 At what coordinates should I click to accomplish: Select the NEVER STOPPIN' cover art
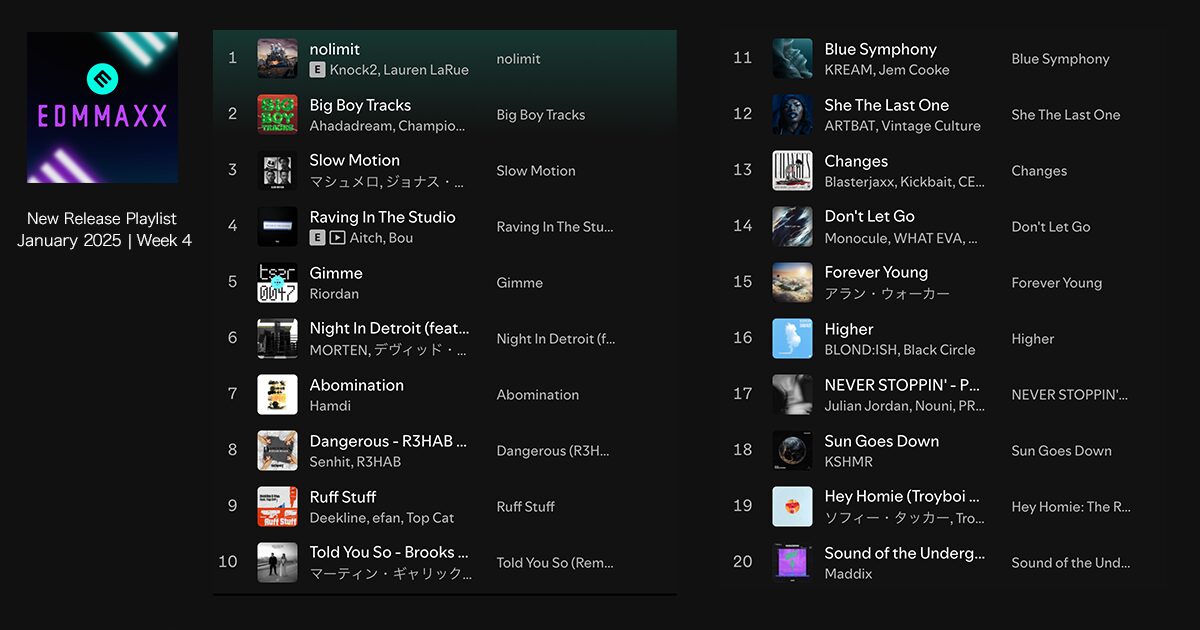[x=792, y=395]
